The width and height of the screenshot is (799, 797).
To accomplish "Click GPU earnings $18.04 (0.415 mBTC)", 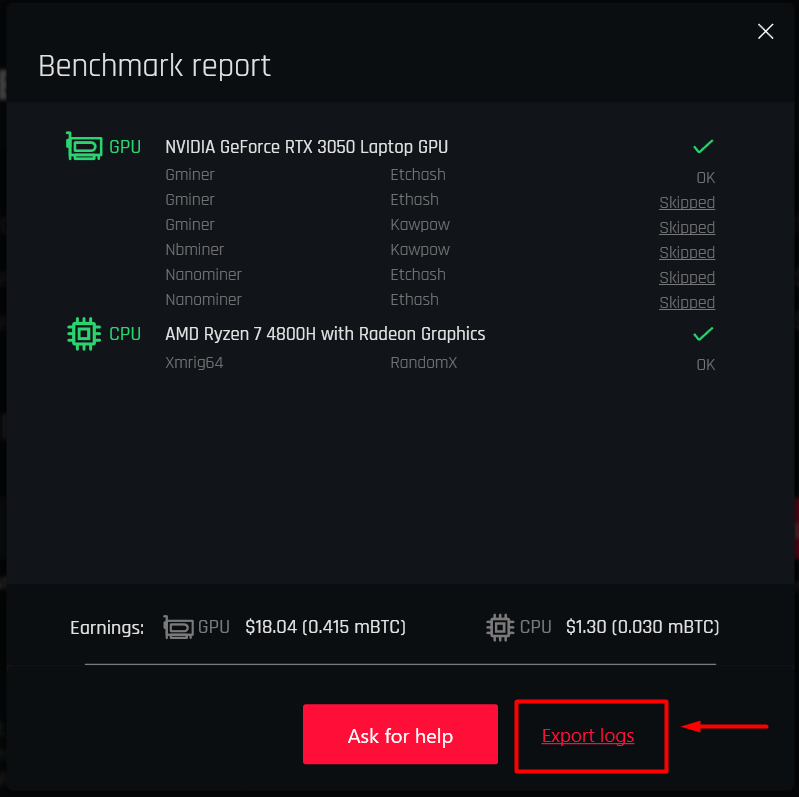I will (x=325, y=627).
